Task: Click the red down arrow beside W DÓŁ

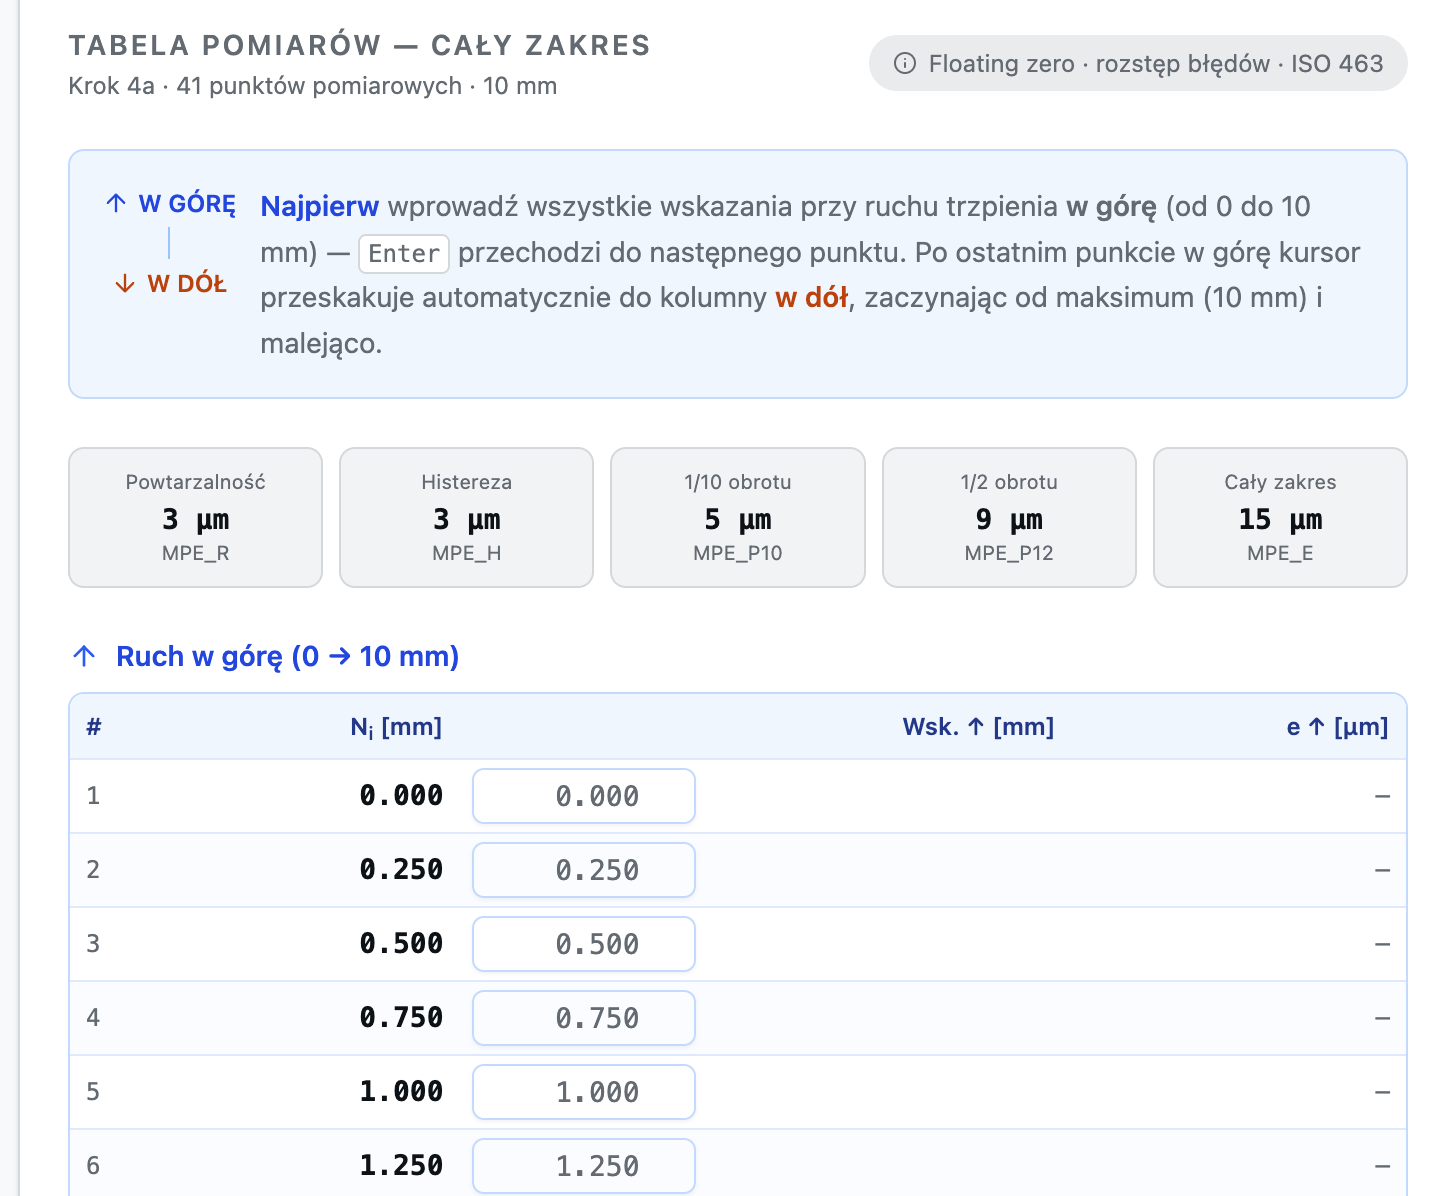Action: [125, 284]
